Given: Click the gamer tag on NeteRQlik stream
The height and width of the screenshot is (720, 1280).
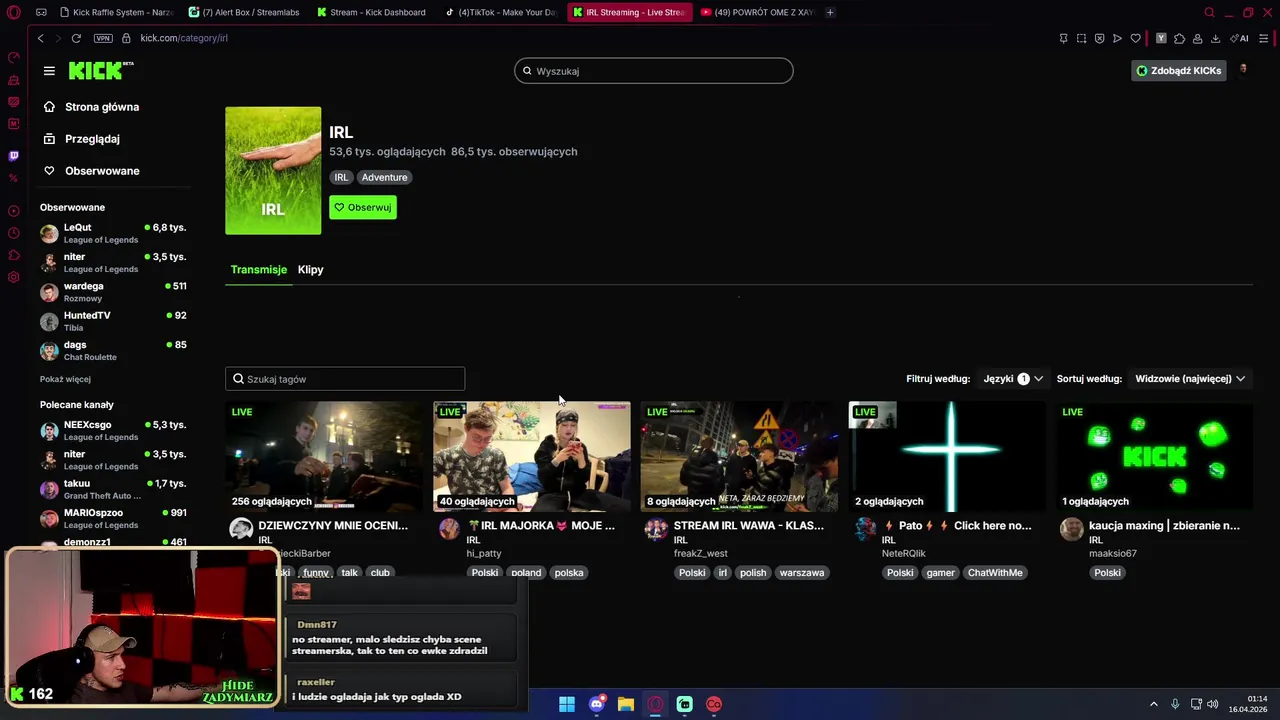Looking at the screenshot, I should click(x=940, y=573).
